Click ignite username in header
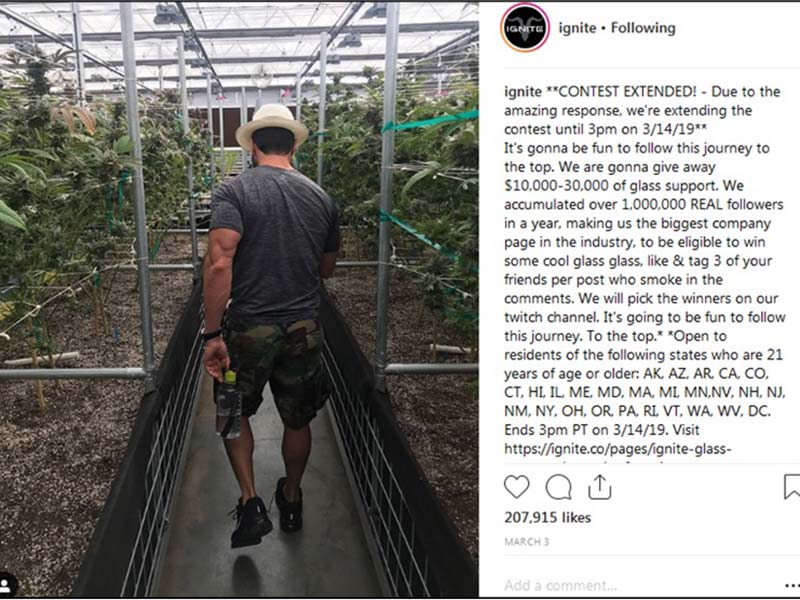Viewport: 800px width, 600px height. pos(577,28)
